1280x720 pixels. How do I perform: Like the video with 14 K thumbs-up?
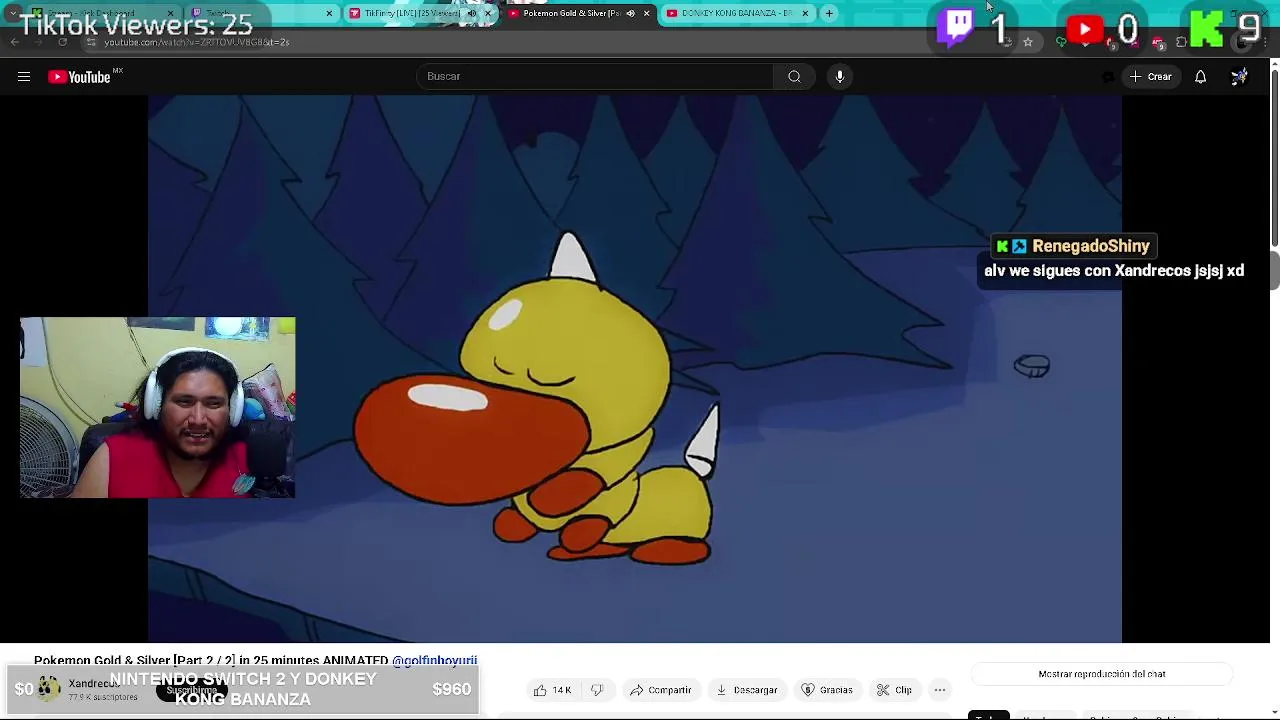pos(552,690)
